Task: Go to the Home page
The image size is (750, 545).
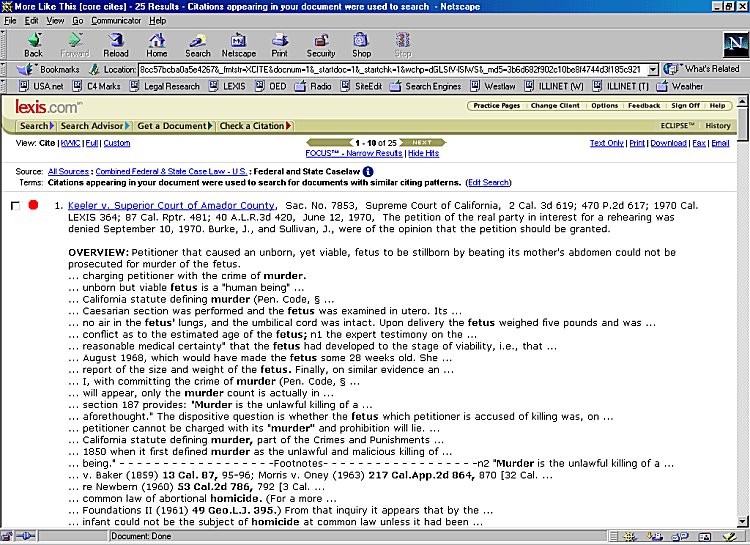Action: coord(156,45)
